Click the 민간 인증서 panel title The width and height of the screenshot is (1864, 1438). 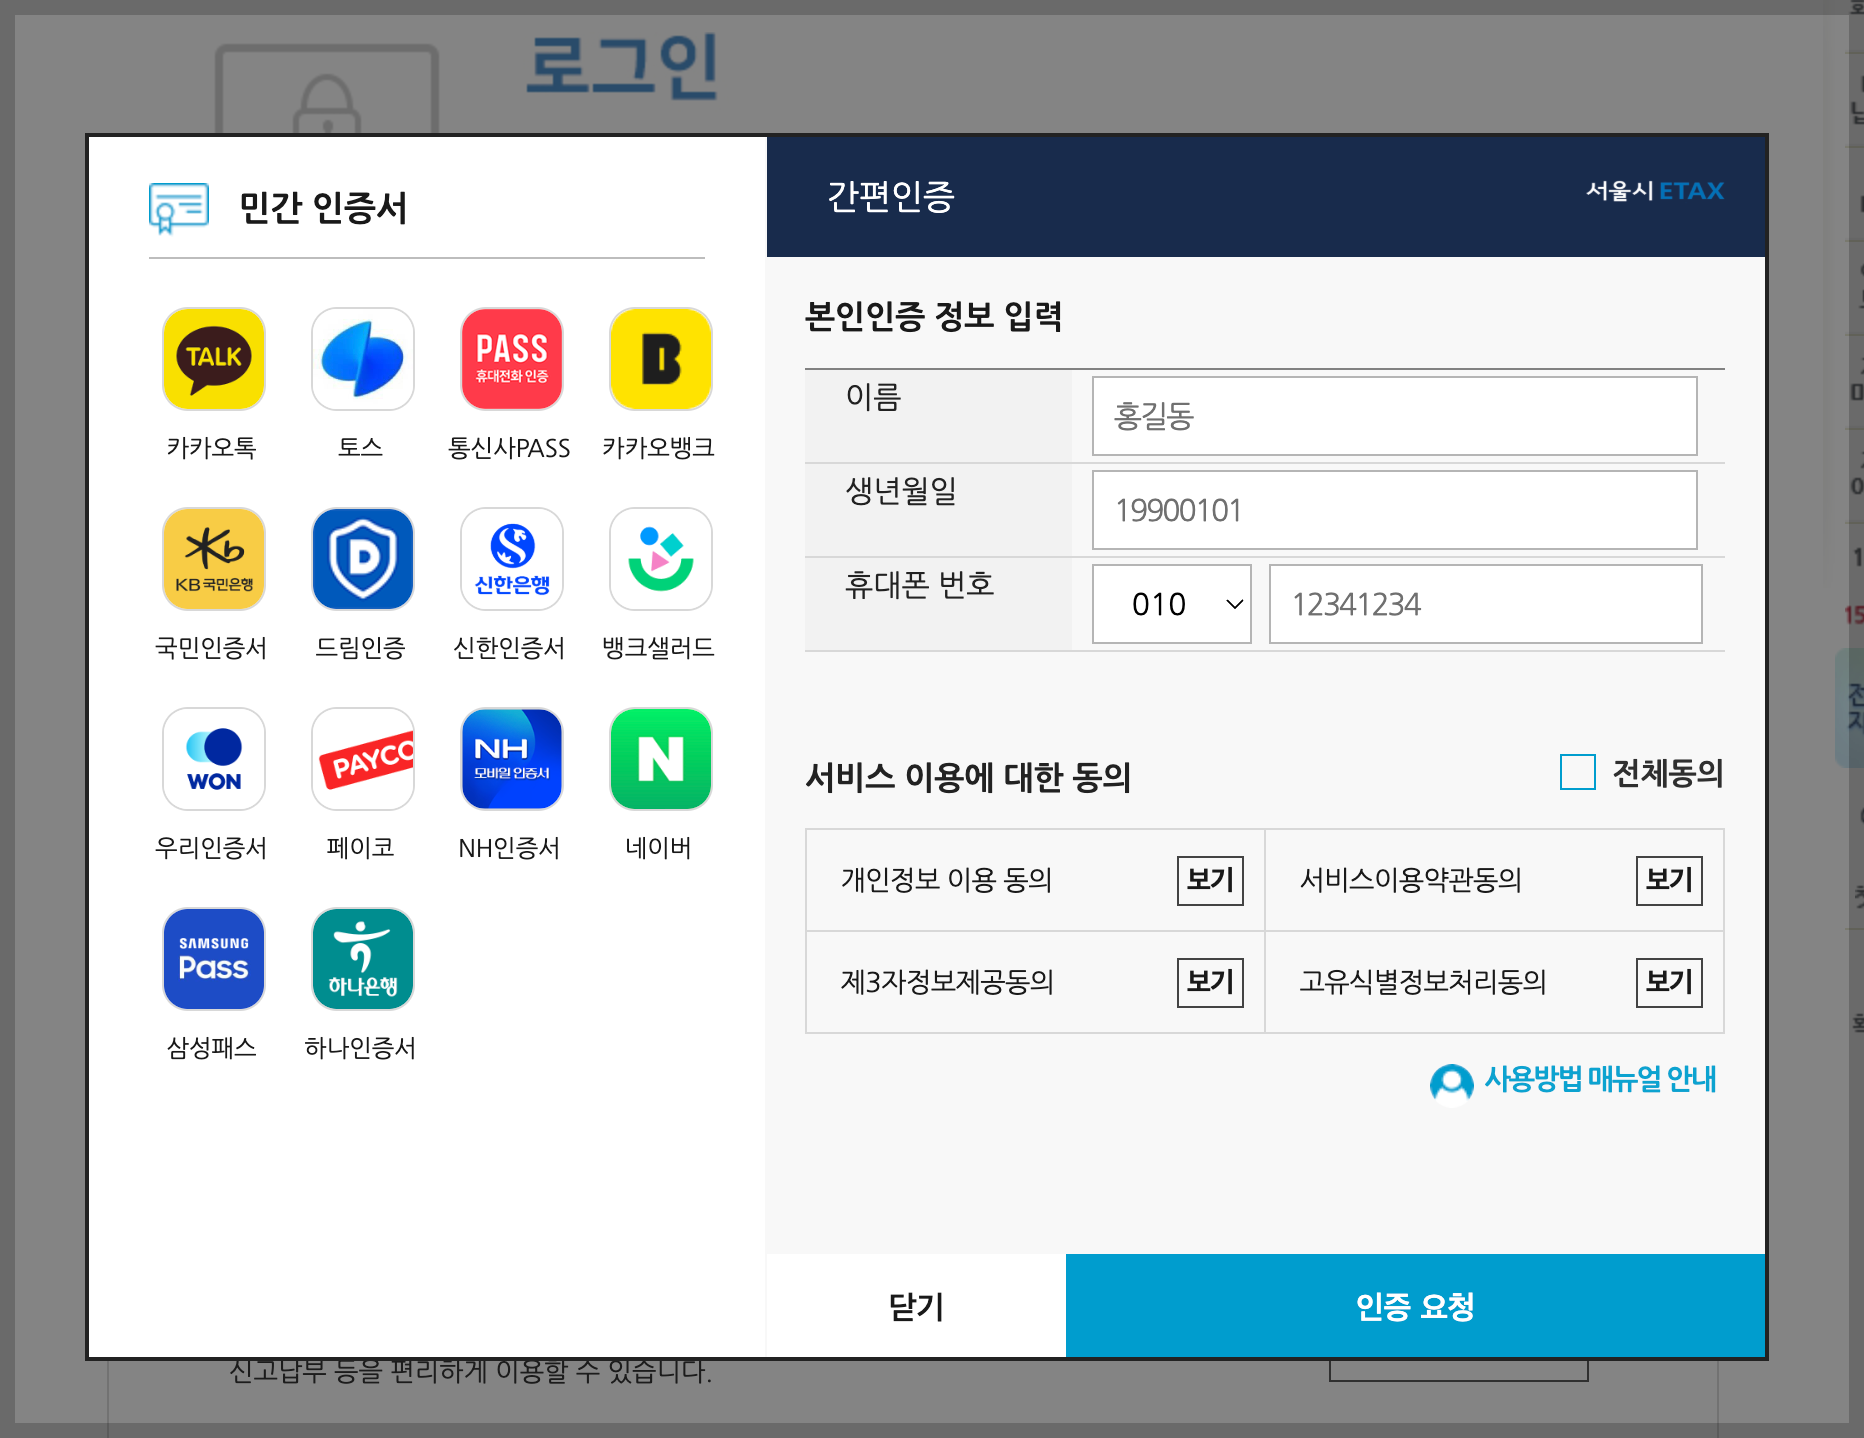[323, 208]
